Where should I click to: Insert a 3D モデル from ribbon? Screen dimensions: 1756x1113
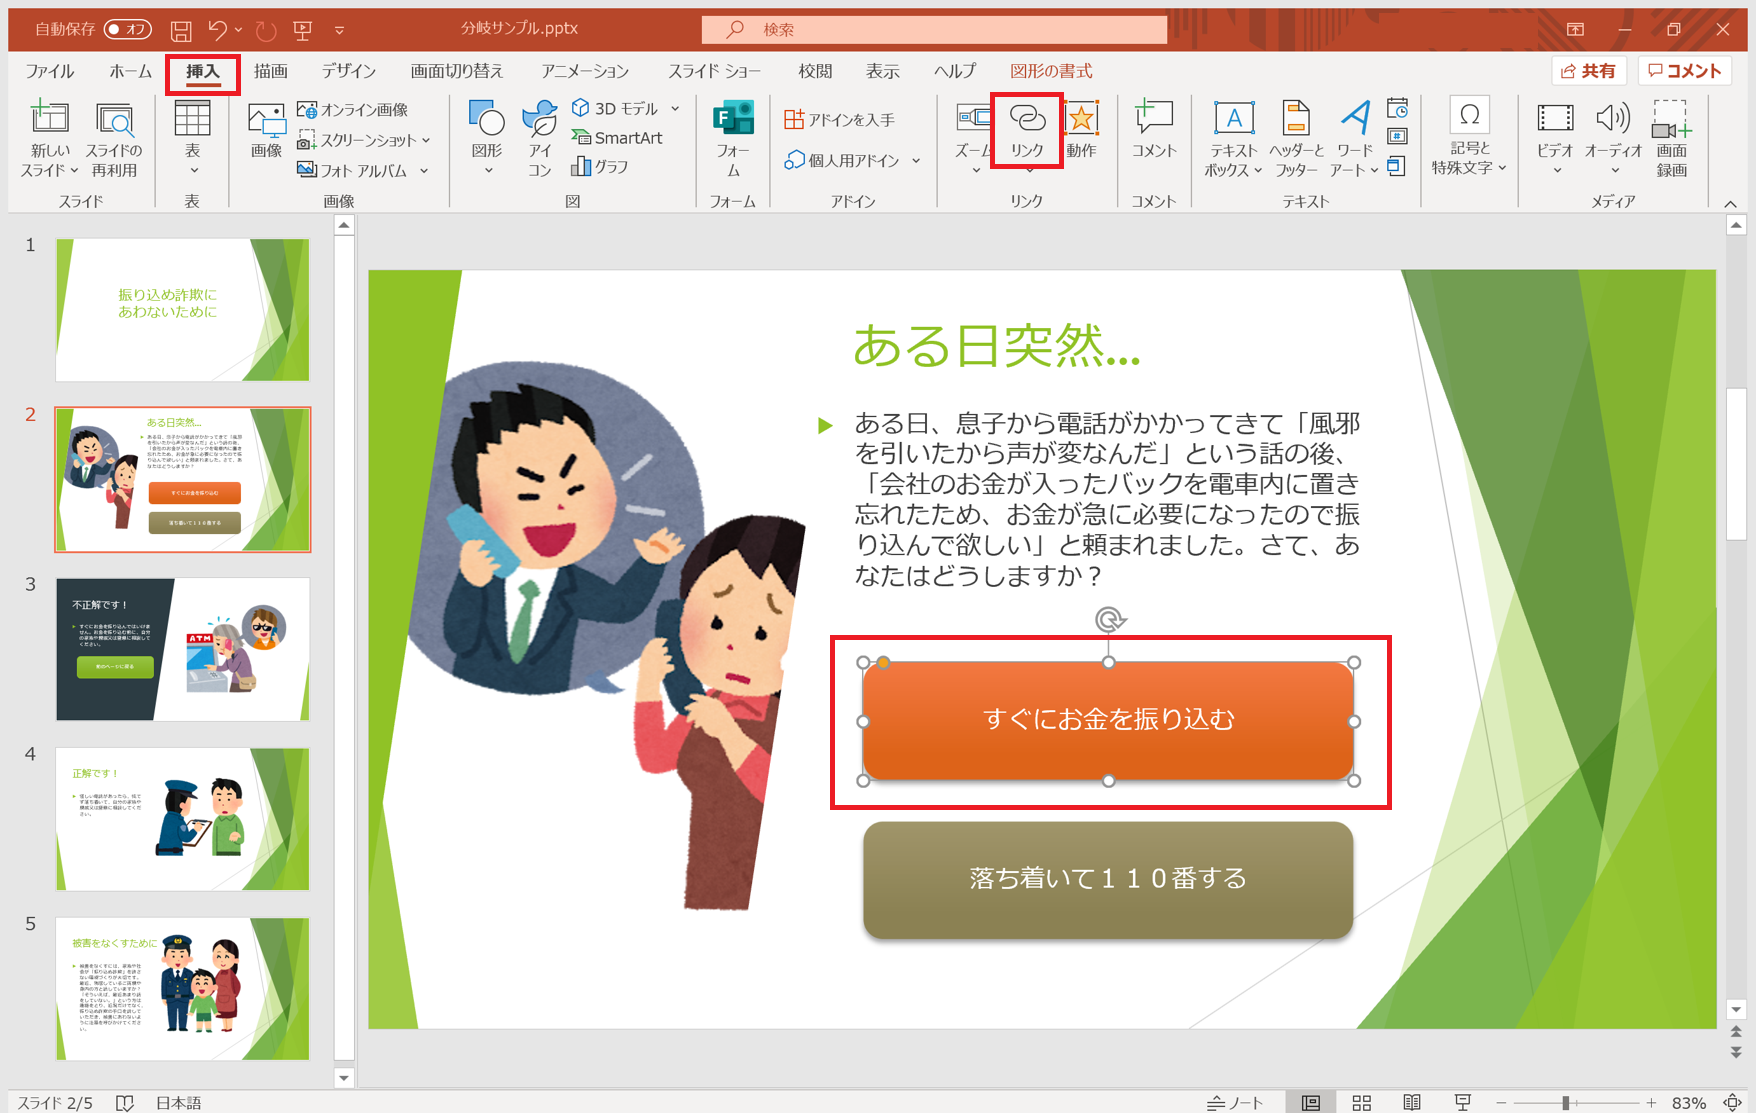click(x=616, y=108)
